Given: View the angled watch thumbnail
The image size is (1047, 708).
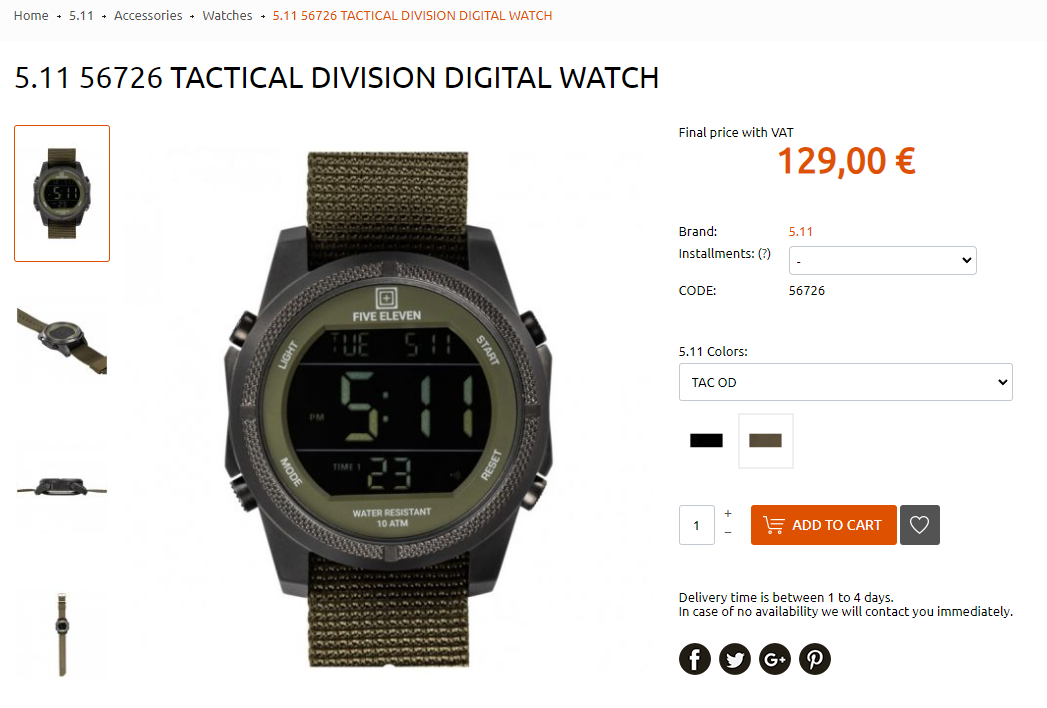Looking at the screenshot, I should pos(62,339).
